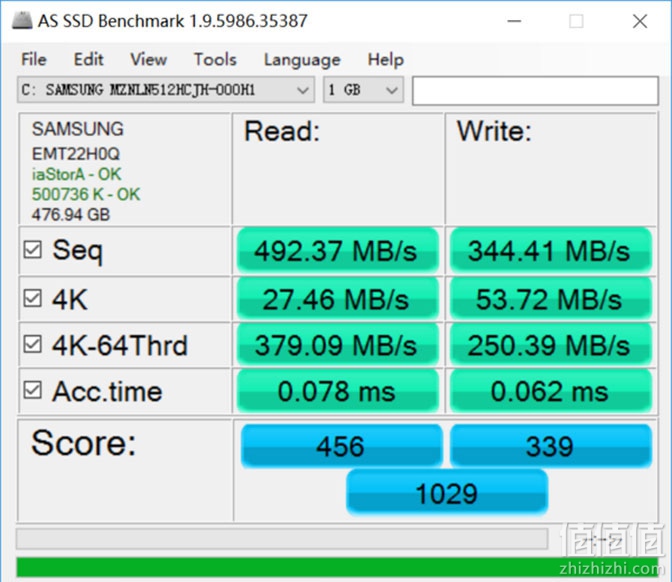Click the total score 1029

click(x=447, y=492)
